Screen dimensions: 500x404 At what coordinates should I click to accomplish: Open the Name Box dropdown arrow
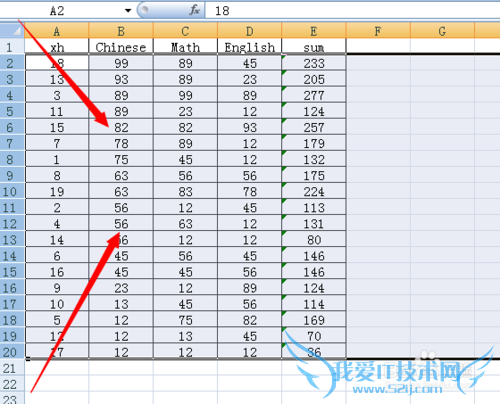coord(128,11)
